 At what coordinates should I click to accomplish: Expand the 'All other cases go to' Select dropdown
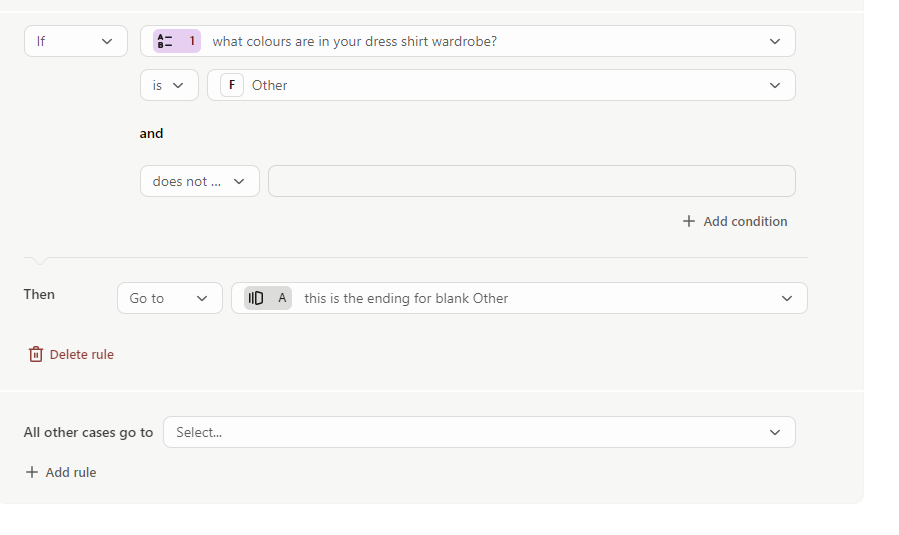coord(479,432)
